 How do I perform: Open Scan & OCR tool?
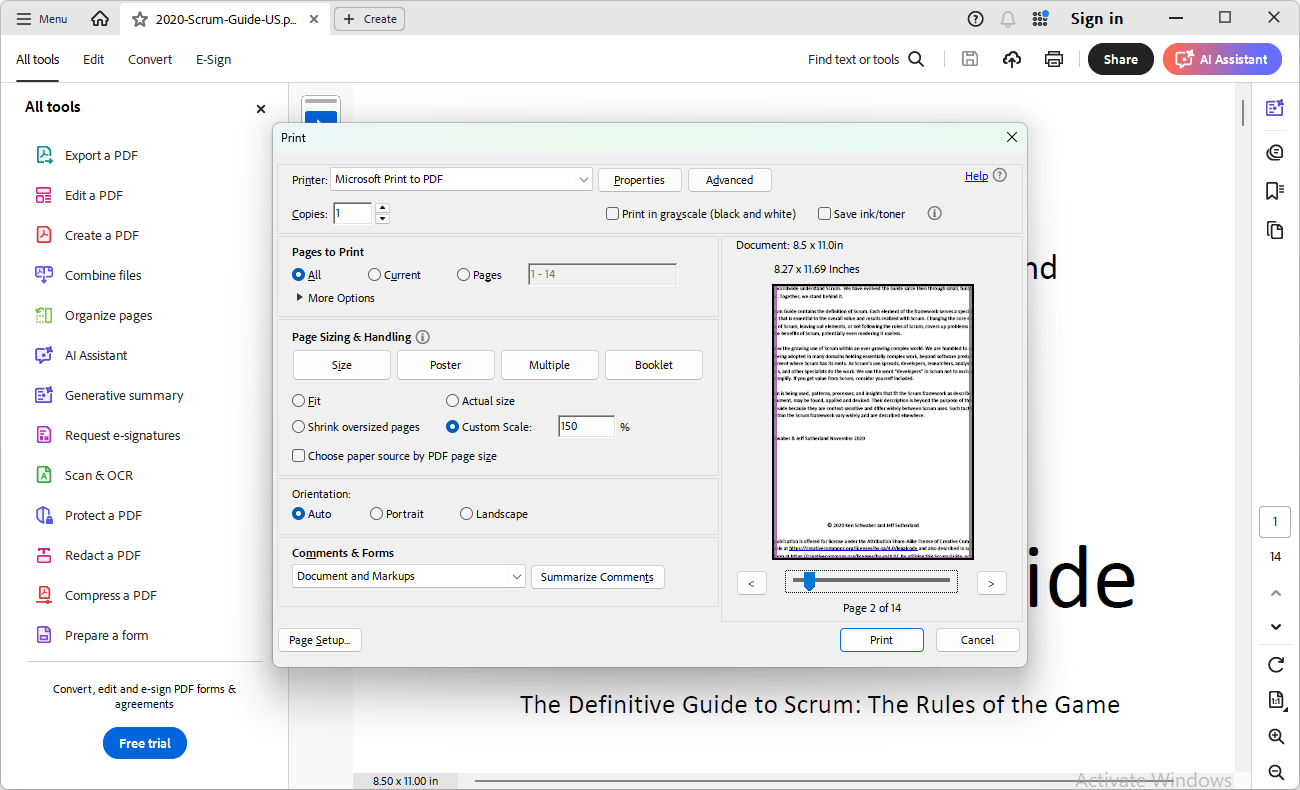pos(98,475)
